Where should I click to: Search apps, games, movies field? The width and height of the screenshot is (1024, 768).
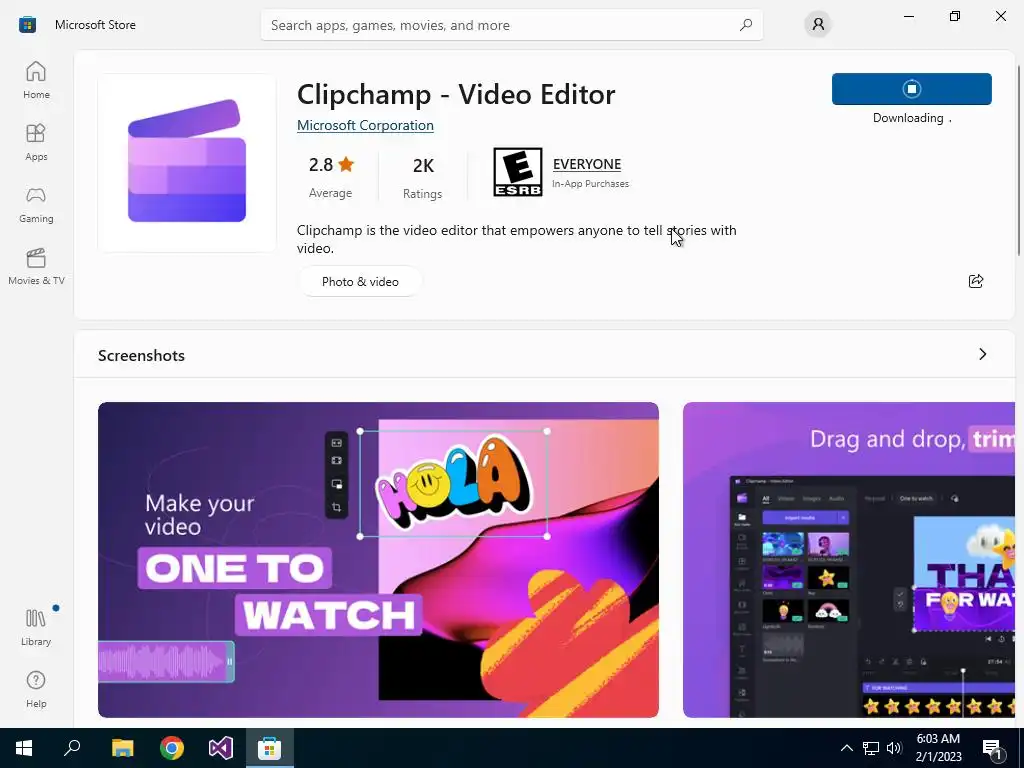click(x=511, y=25)
